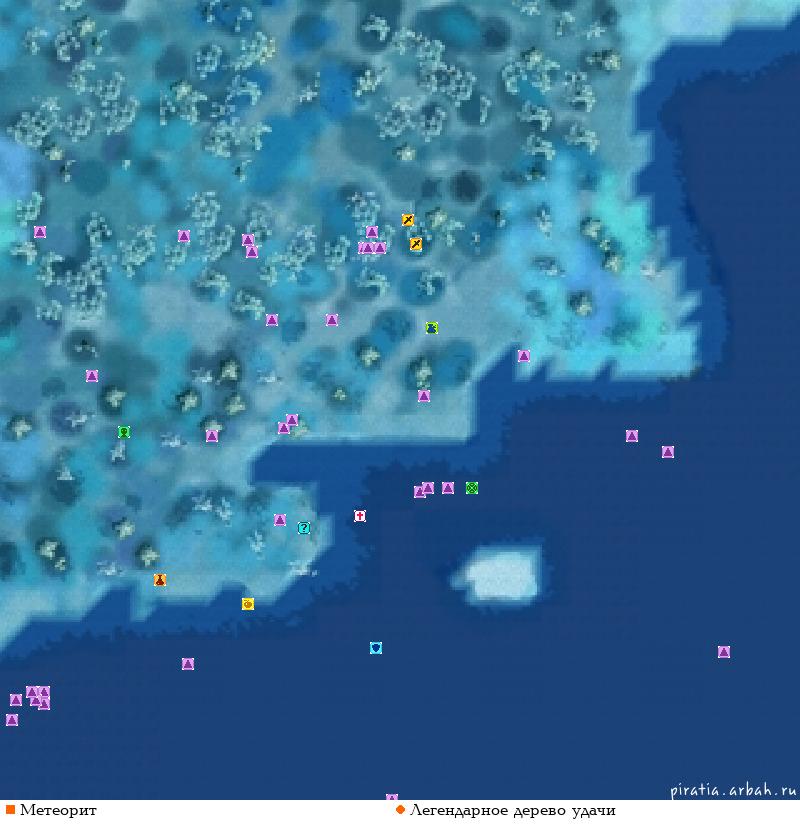Click the Метеорит legend label
Image resolution: width=800 pixels, height=830 pixels.
[58, 810]
